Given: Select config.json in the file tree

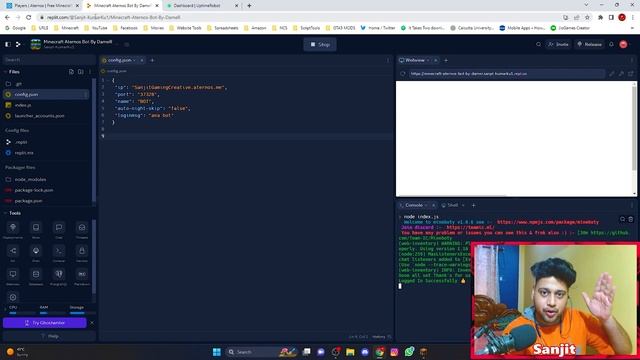Looking at the screenshot, I should tap(46, 94).
